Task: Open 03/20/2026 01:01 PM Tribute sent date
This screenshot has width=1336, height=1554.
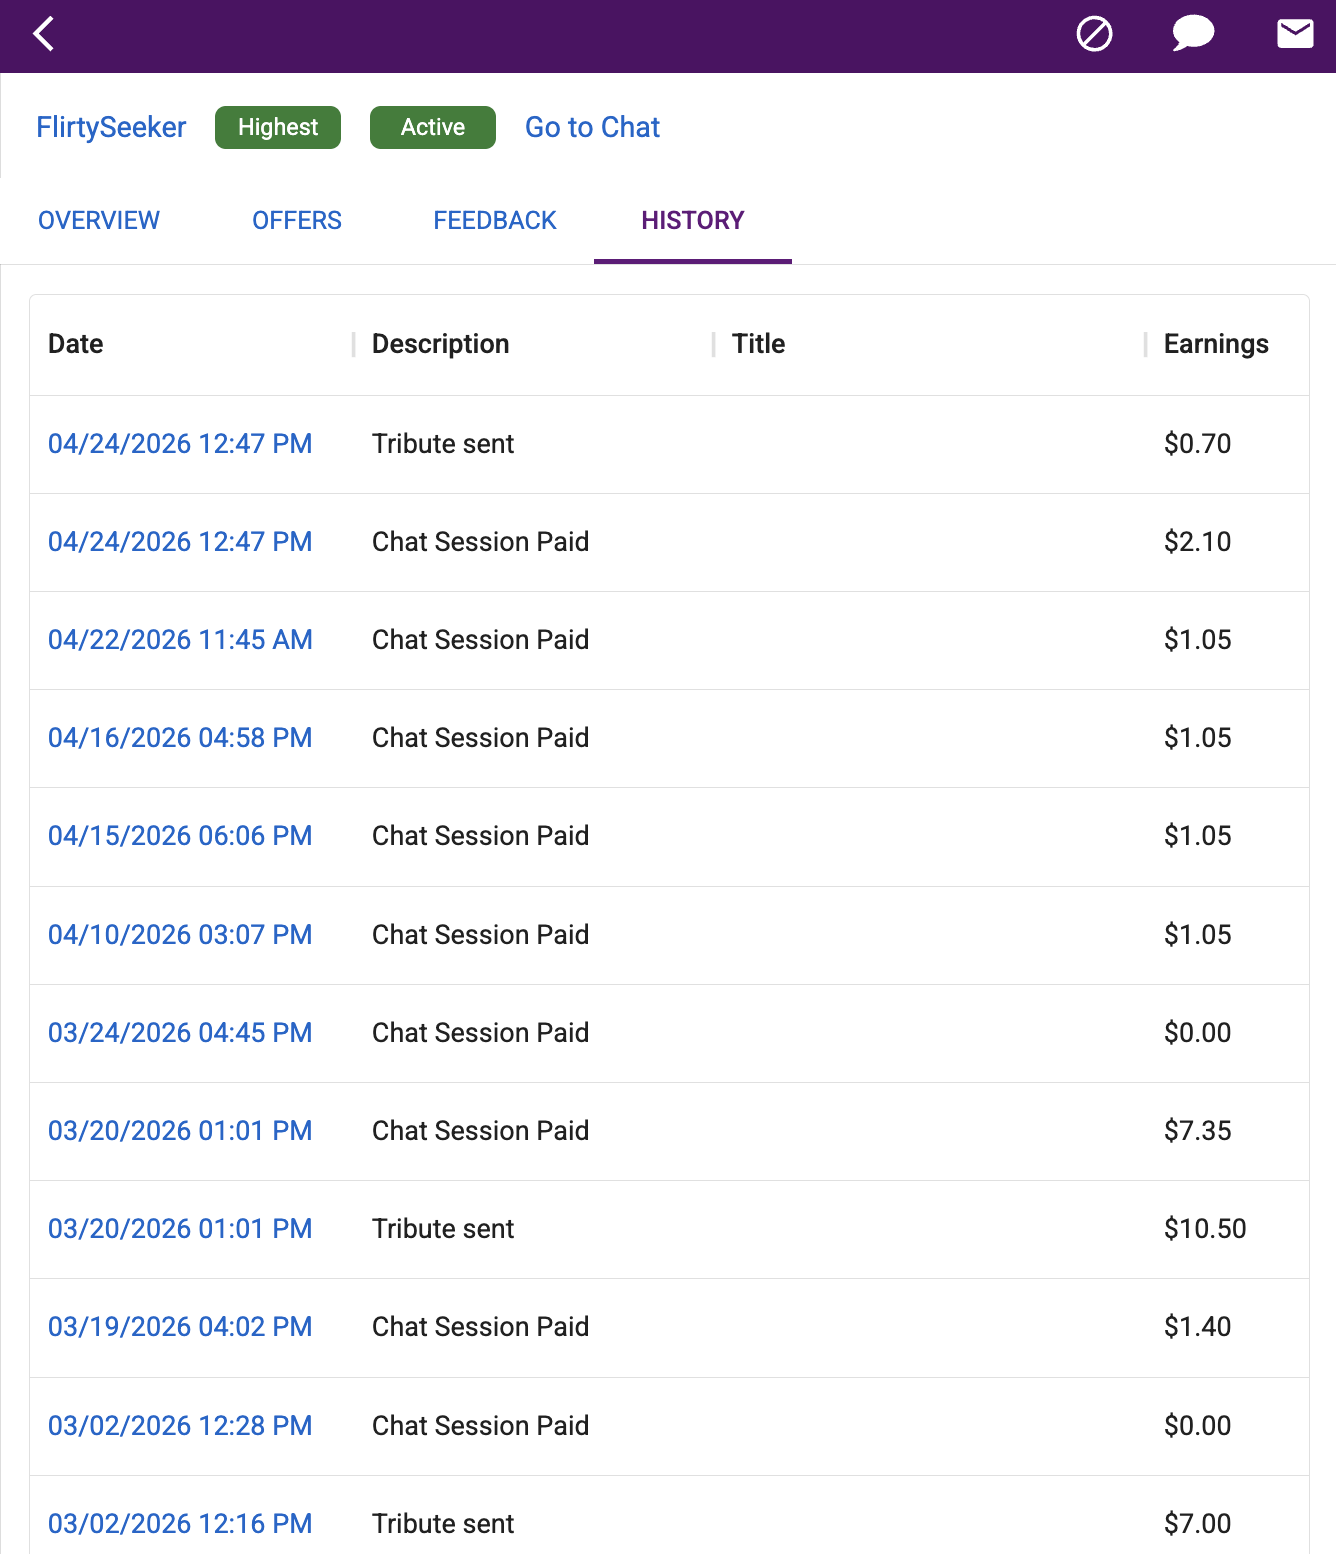Action: (180, 1228)
